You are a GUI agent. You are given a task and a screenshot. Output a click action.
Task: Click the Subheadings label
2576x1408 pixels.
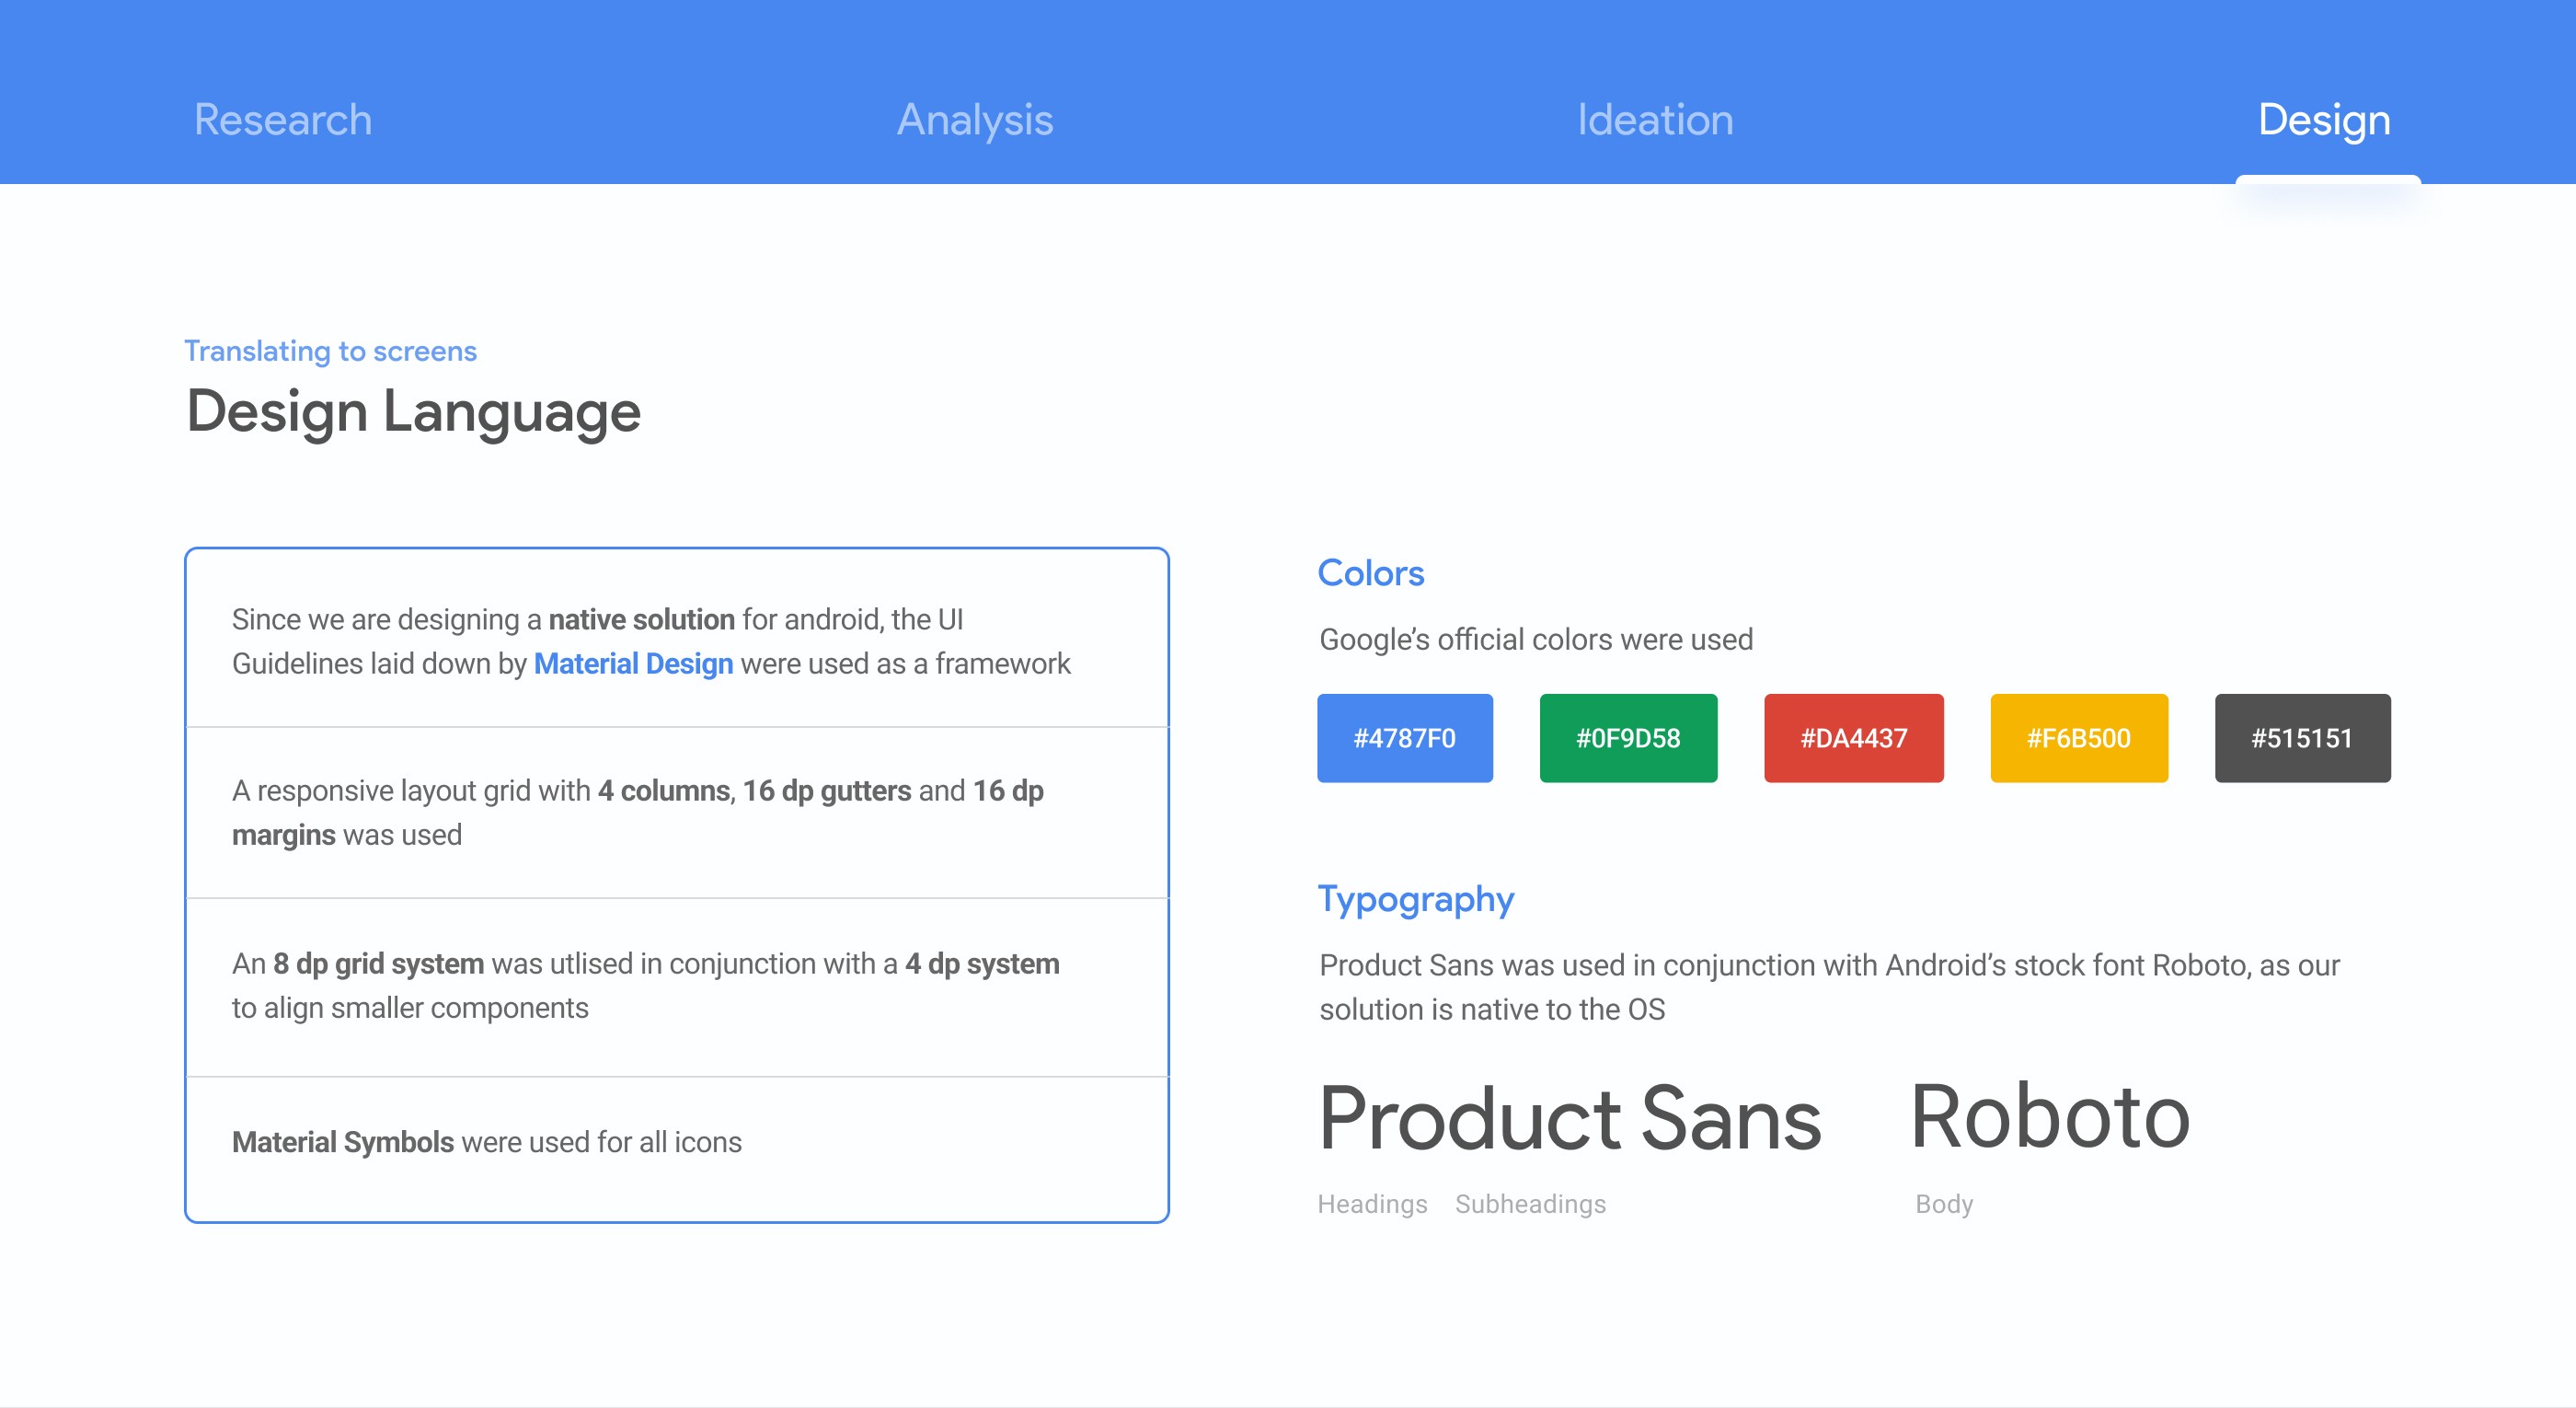[x=1530, y=1204]
